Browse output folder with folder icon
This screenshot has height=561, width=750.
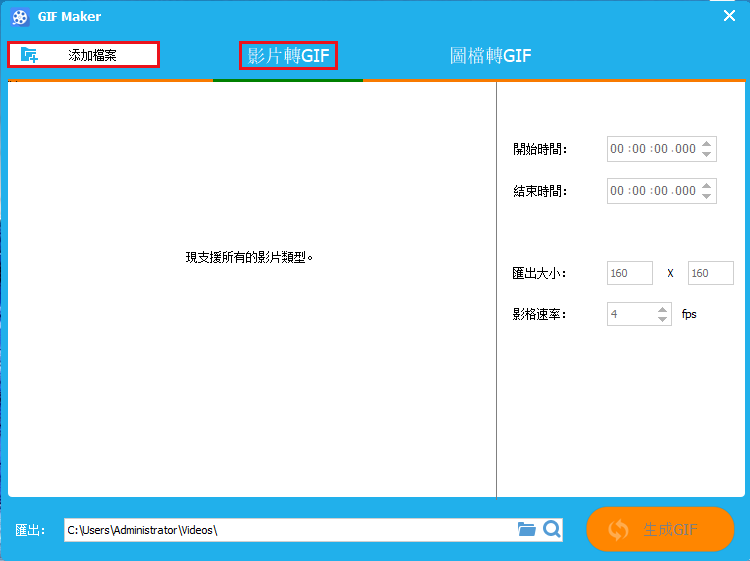526,529
